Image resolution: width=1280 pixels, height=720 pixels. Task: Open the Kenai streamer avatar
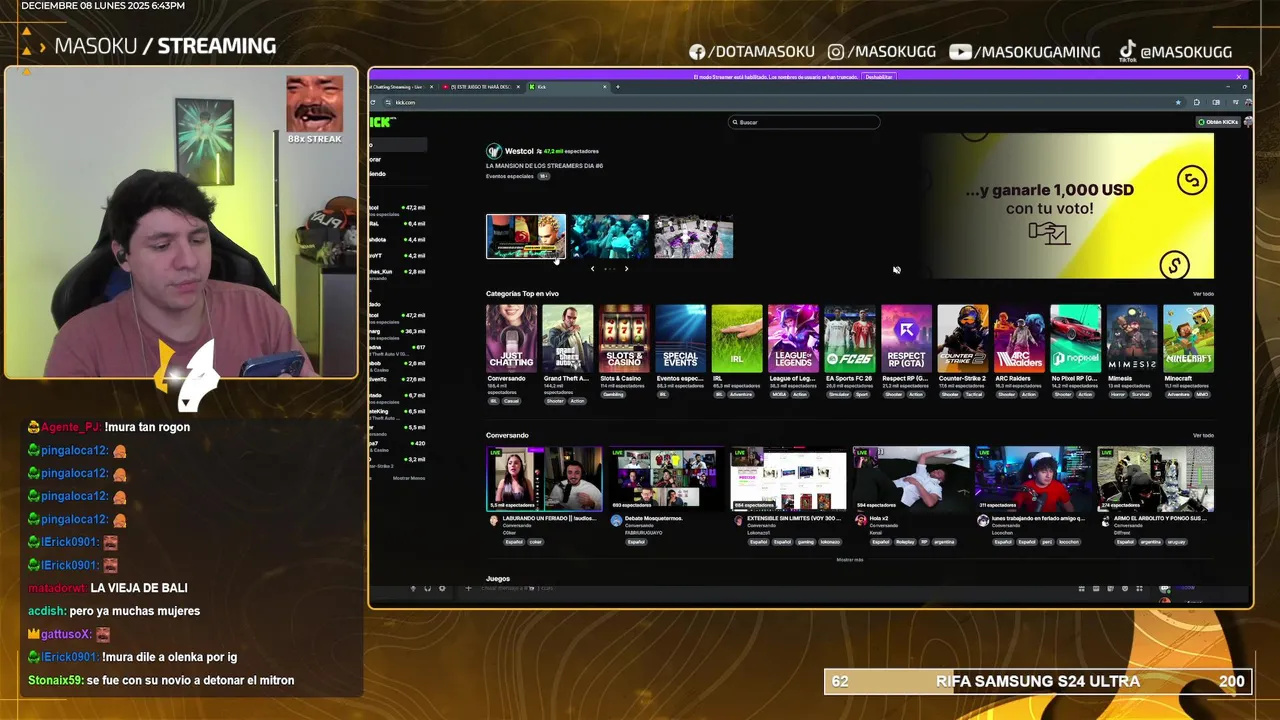click(860, 521)
